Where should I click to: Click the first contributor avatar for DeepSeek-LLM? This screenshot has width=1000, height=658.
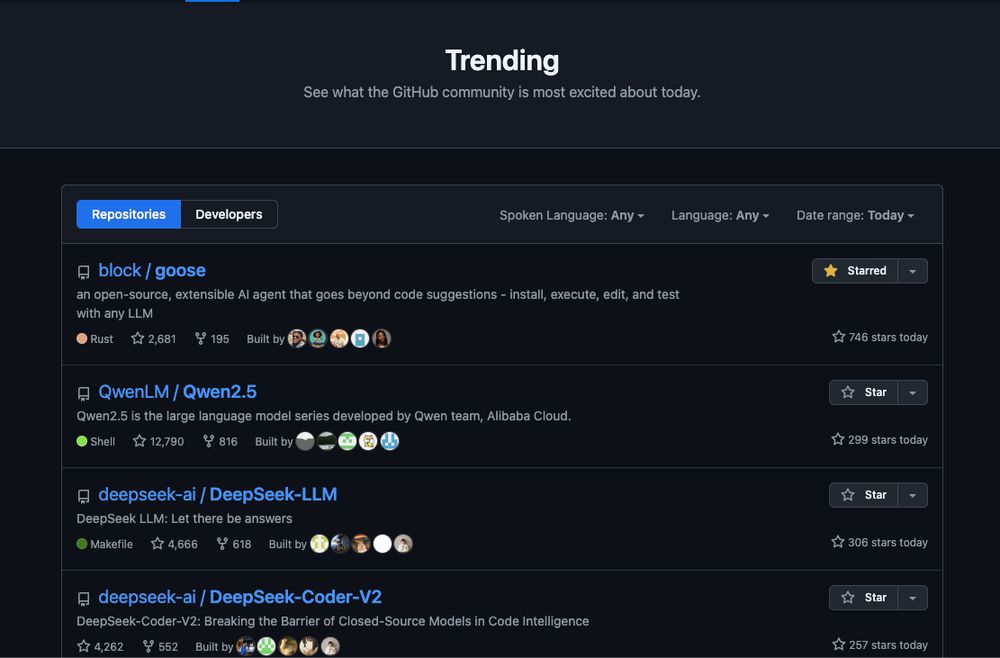[x=320, y=544]
